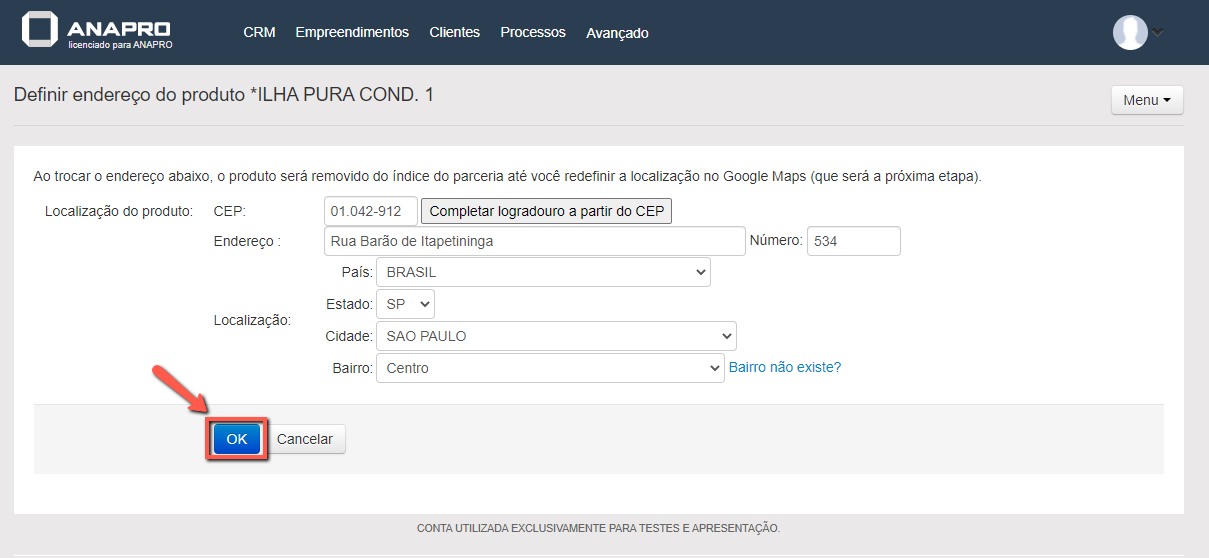Expand the Menu dropdown button
The image size is (1209, 558).
click(1146, 100)
